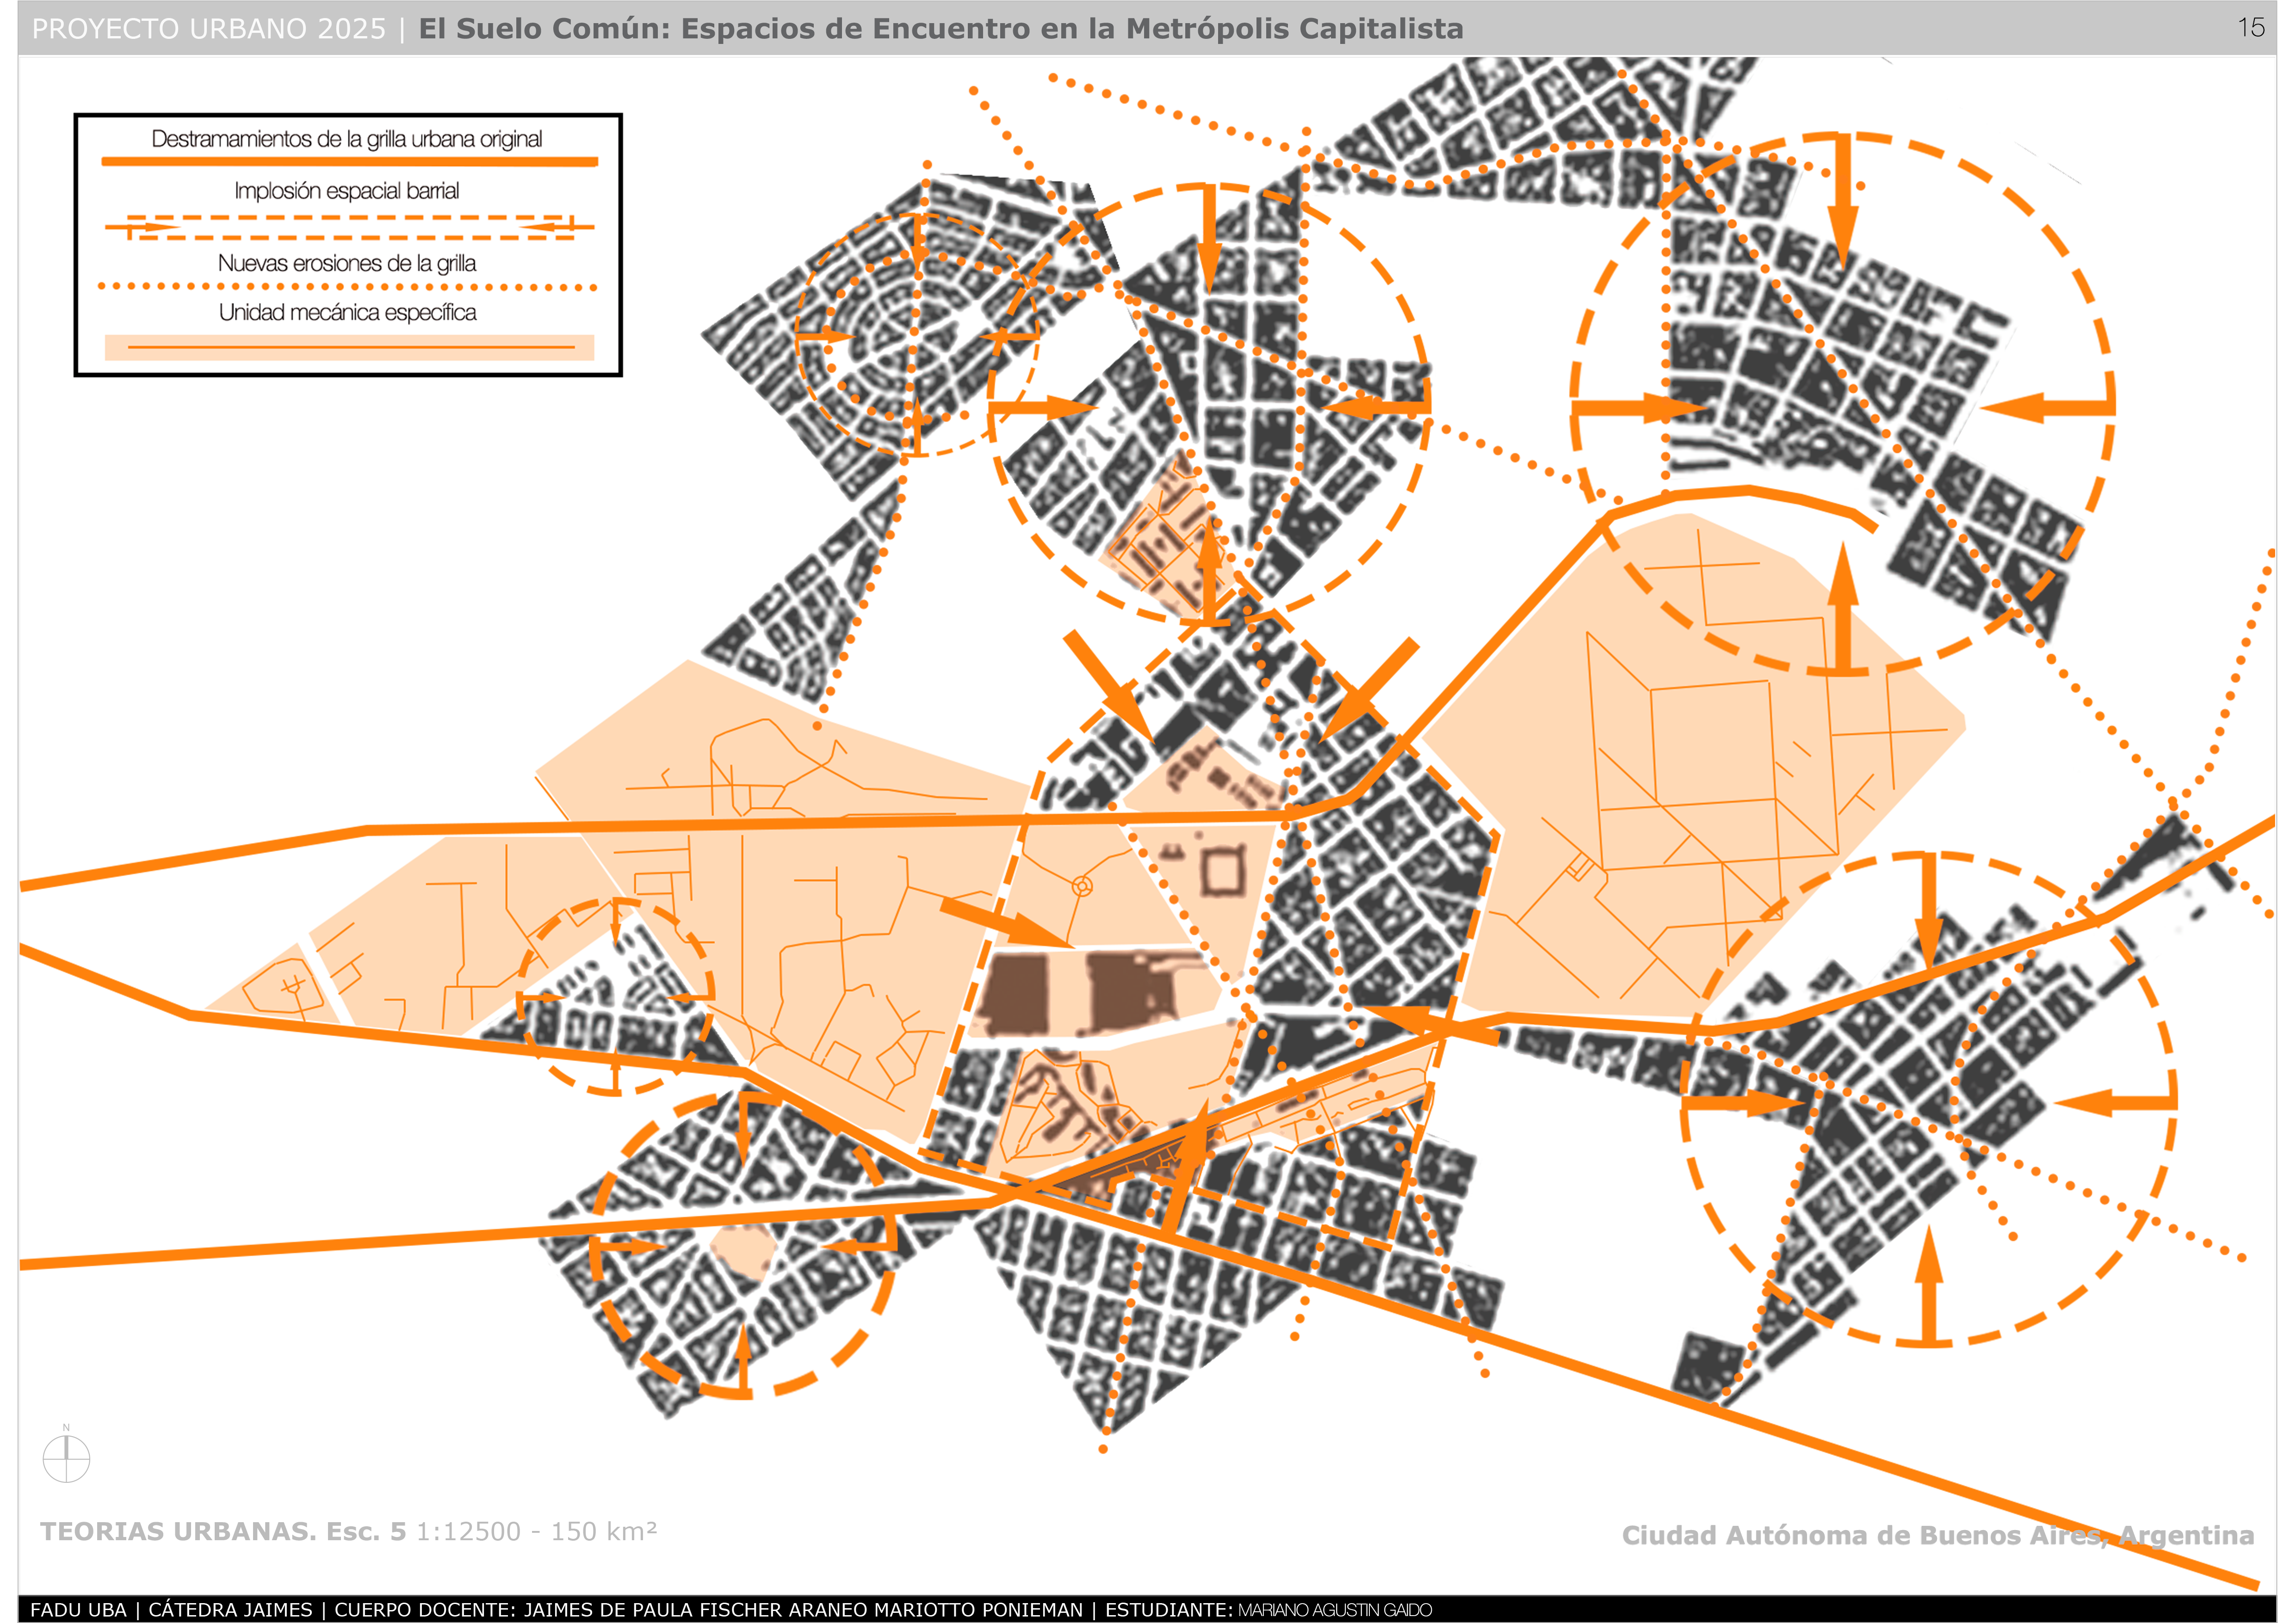Click the 'FADU UBA' footer text
Viewport: 2296px width, 1623px height.
point(78,1610)
